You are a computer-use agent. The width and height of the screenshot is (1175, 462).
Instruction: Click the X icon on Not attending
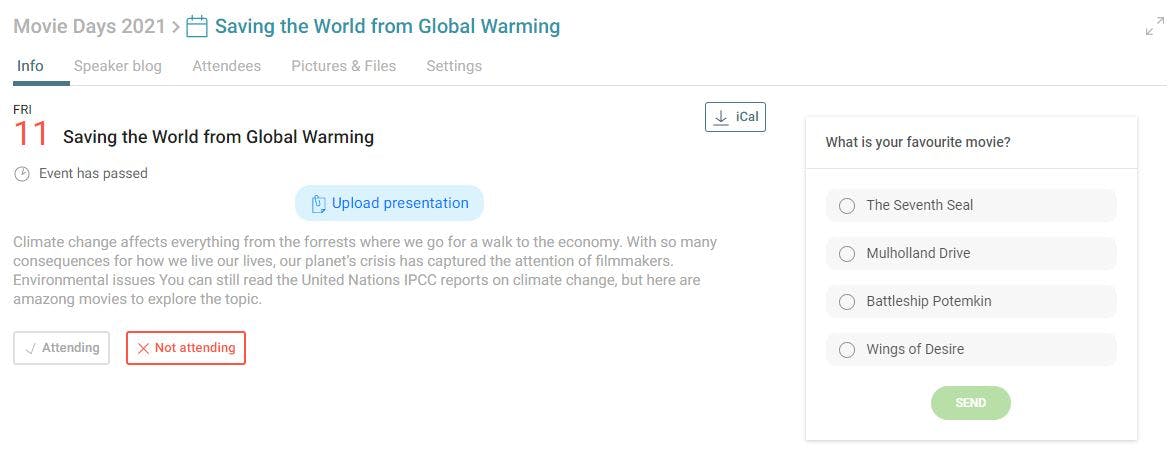(x=143, y=348)
